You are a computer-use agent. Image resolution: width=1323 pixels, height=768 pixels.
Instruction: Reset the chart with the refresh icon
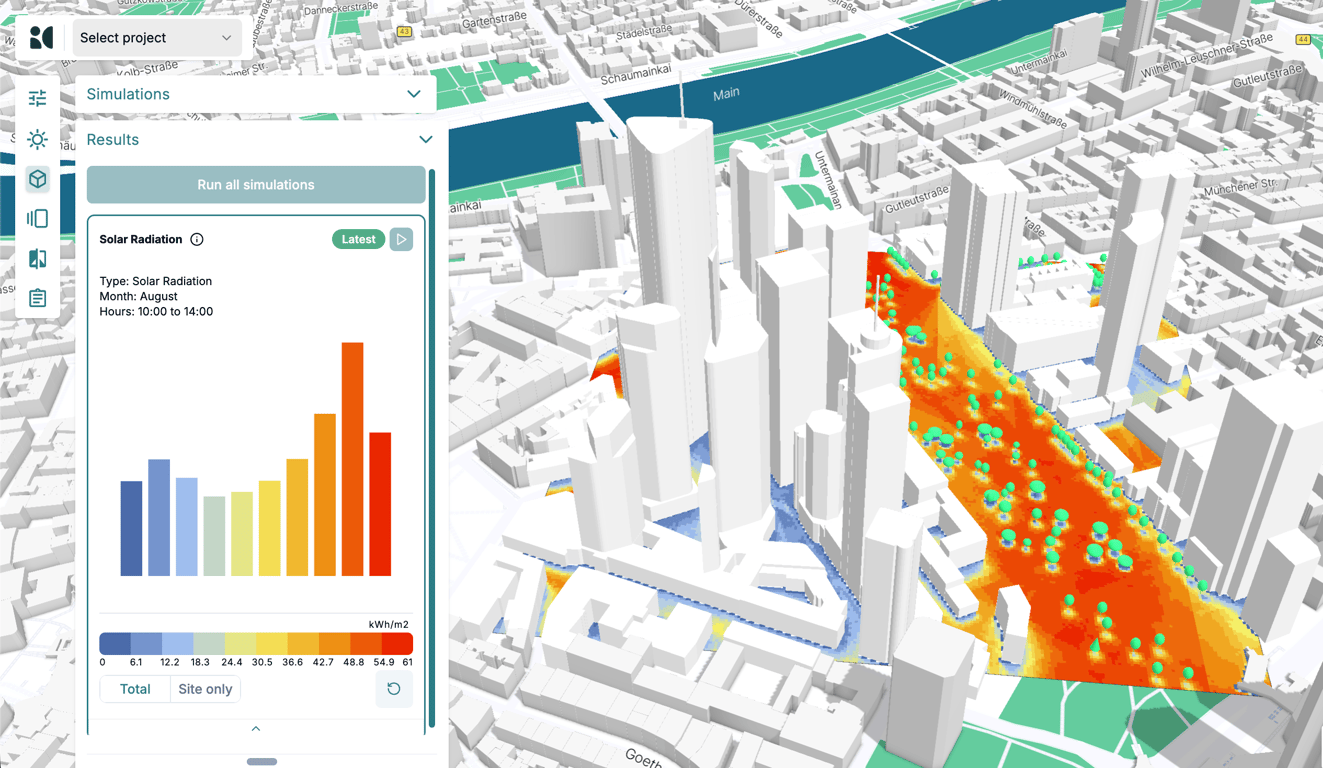click(394, 689)
